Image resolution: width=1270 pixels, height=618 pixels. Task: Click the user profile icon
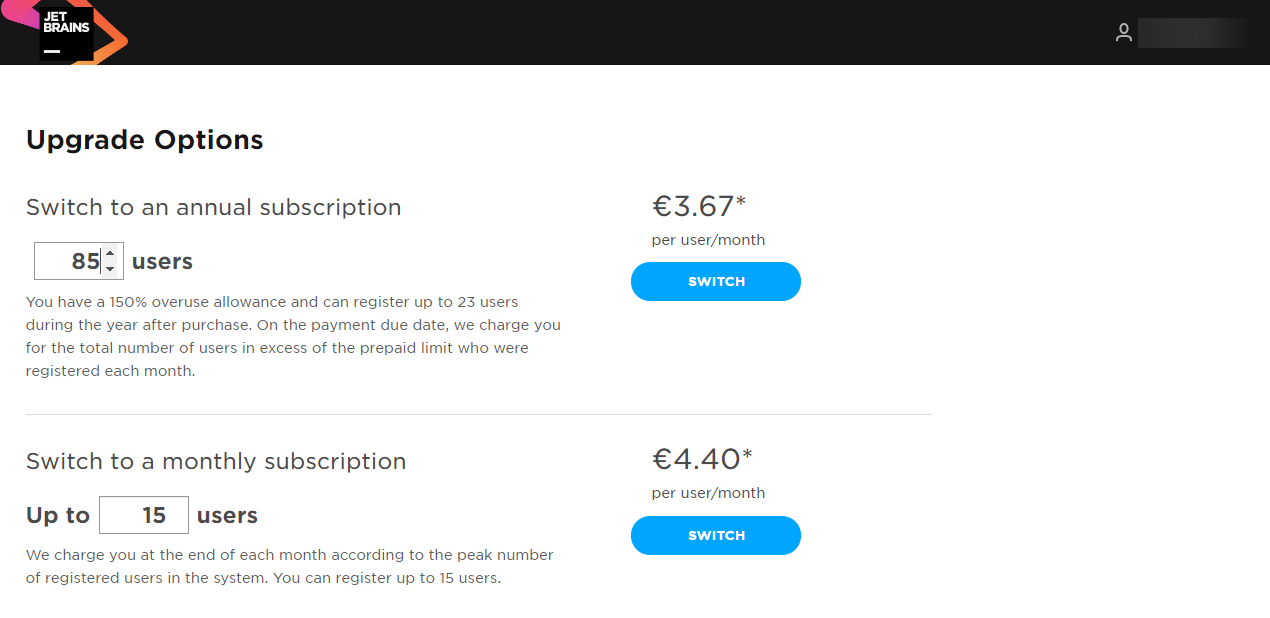[x=1124, y=33]
